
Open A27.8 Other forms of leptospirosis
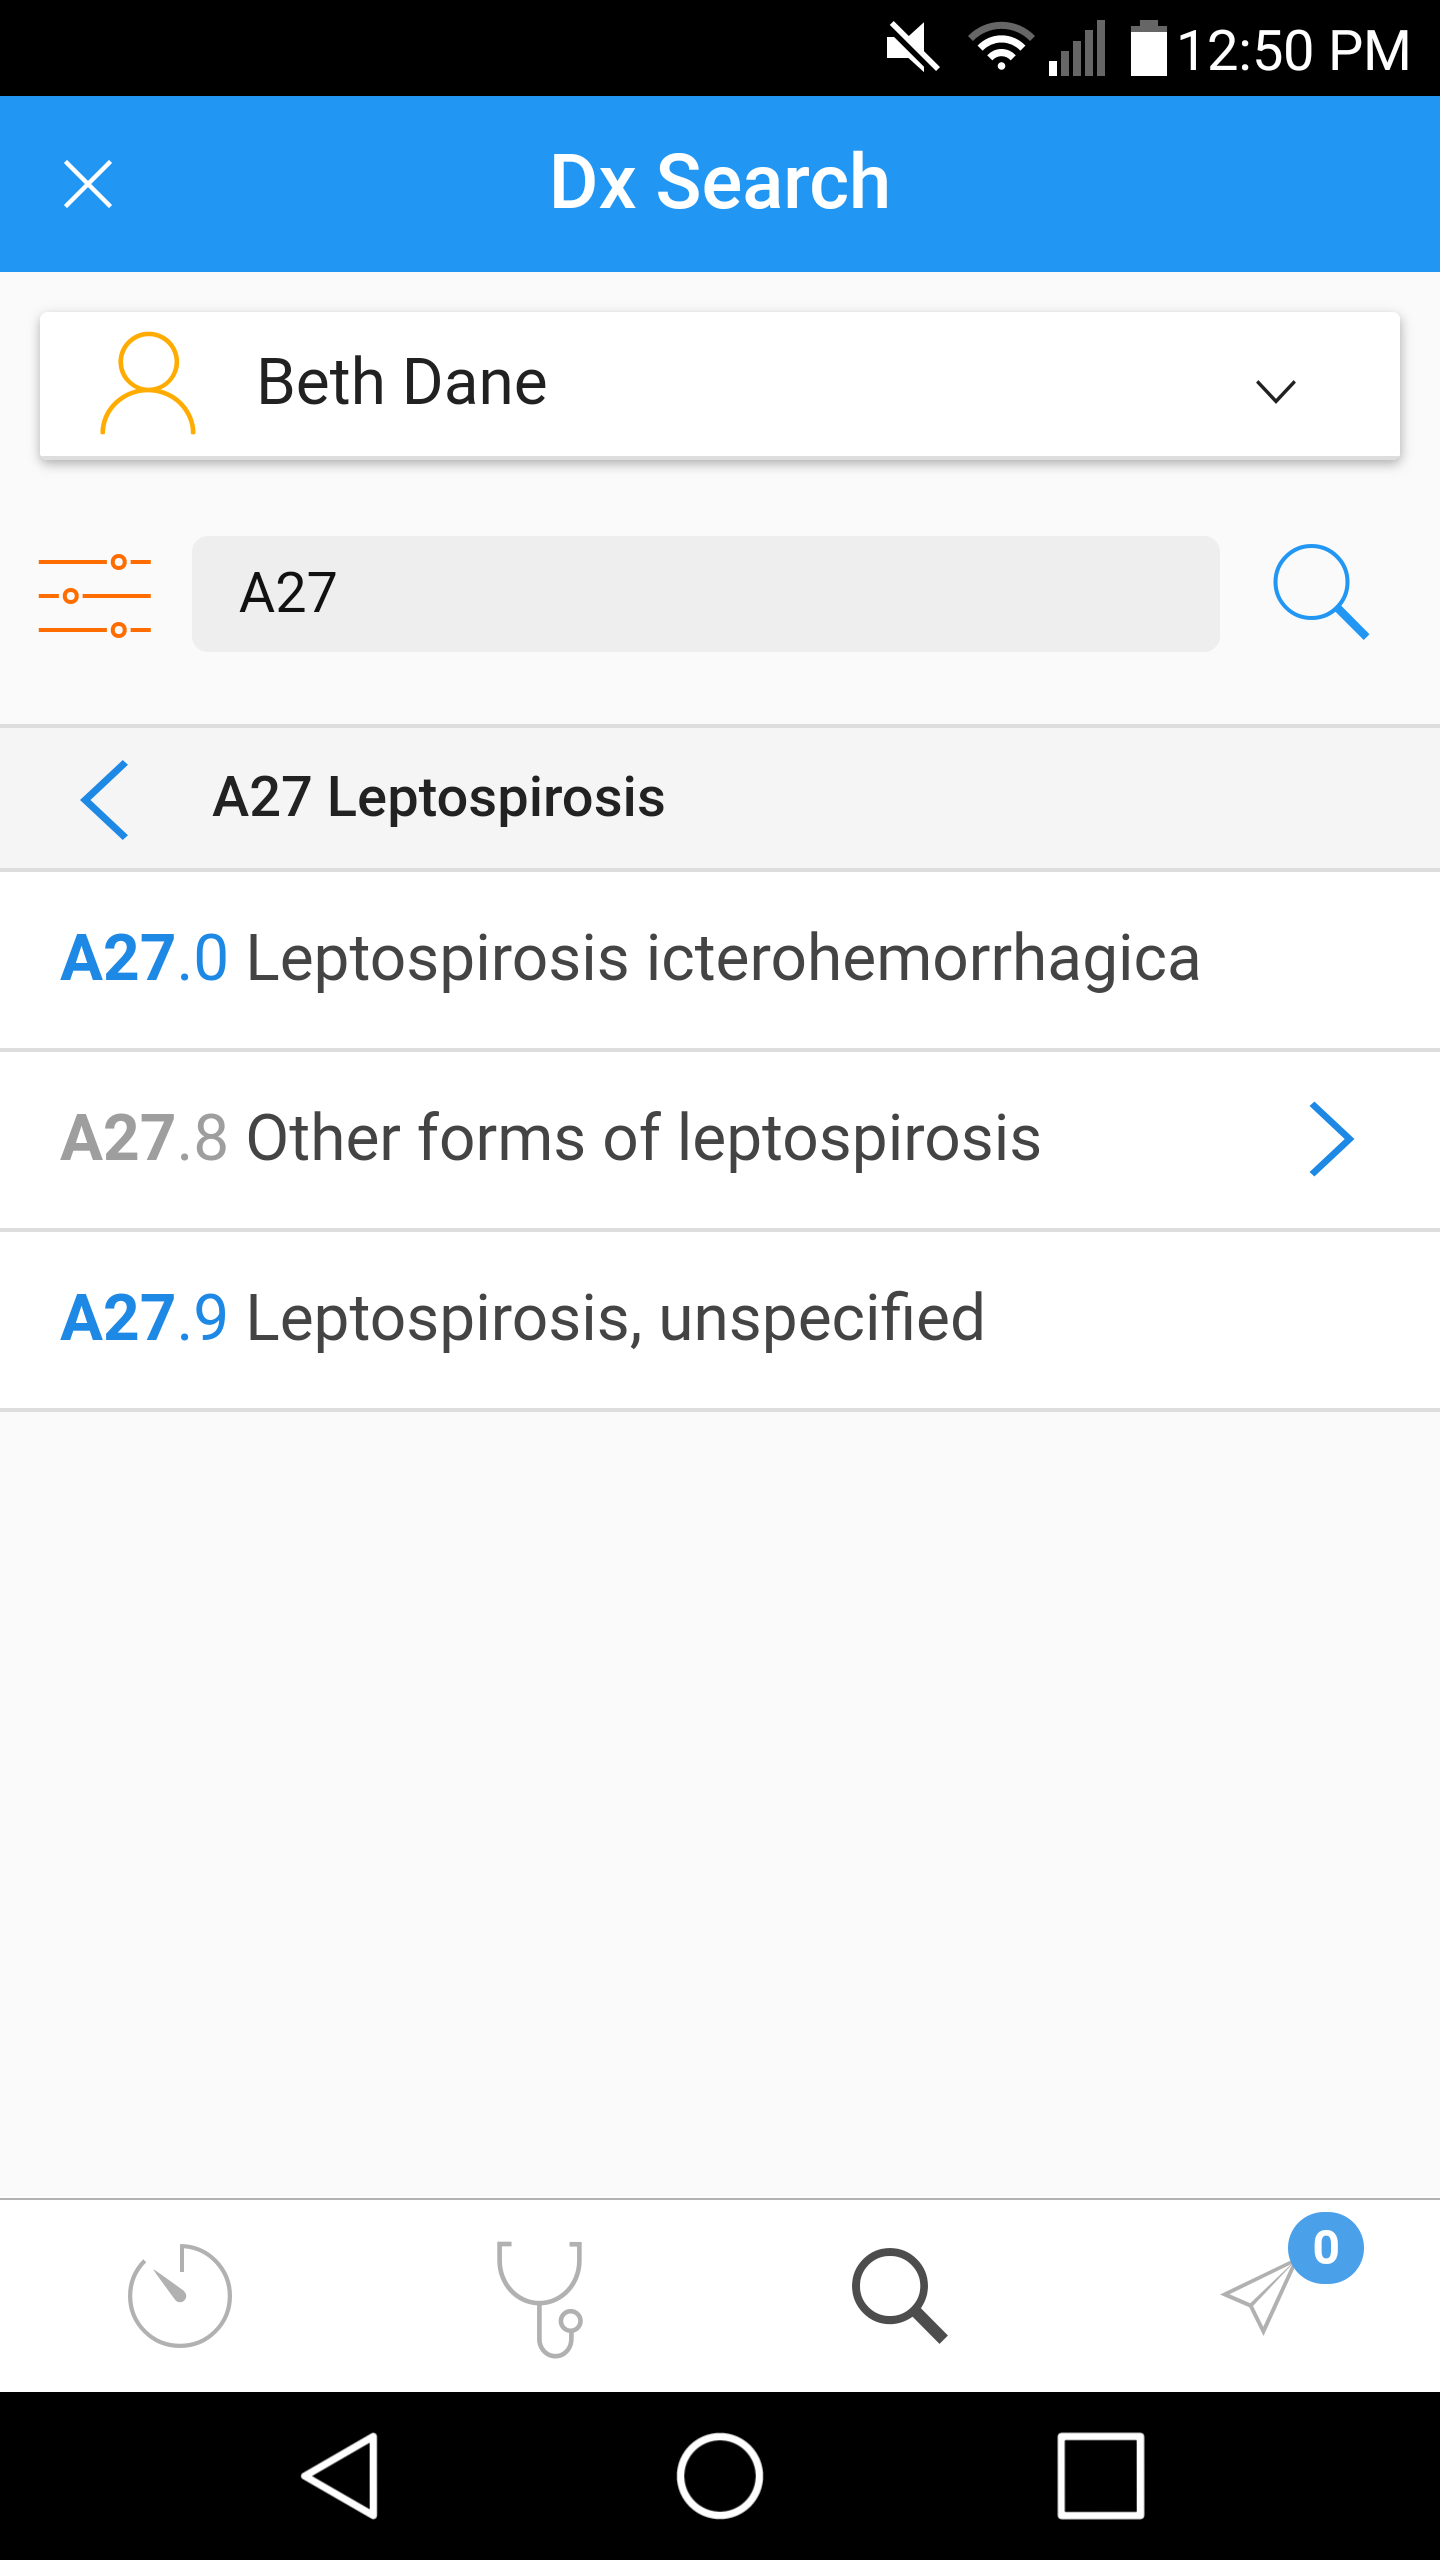pyautogui.click(x=551, y=1139)
